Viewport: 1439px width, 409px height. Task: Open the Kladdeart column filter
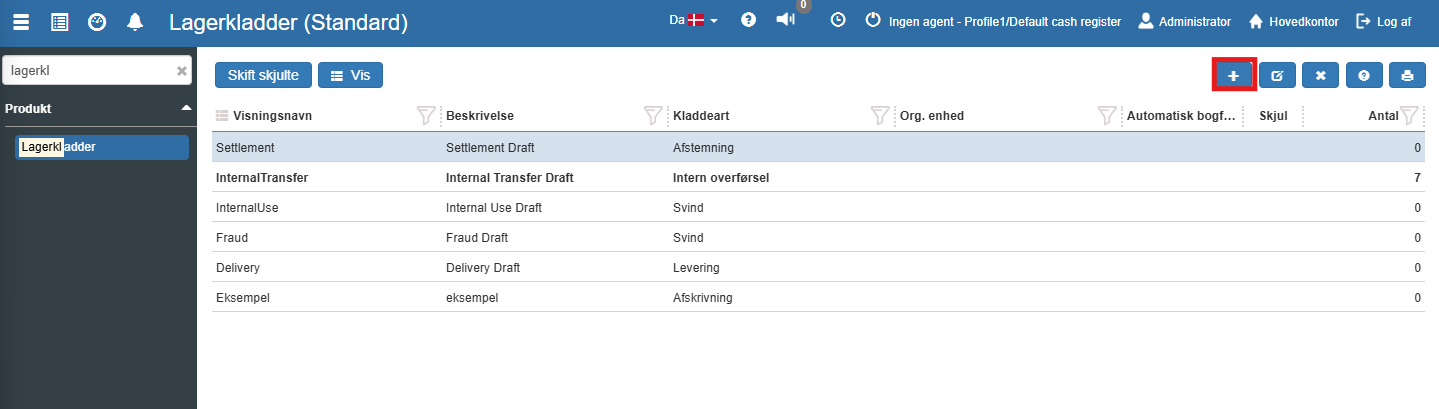click(x=880, y=116)
